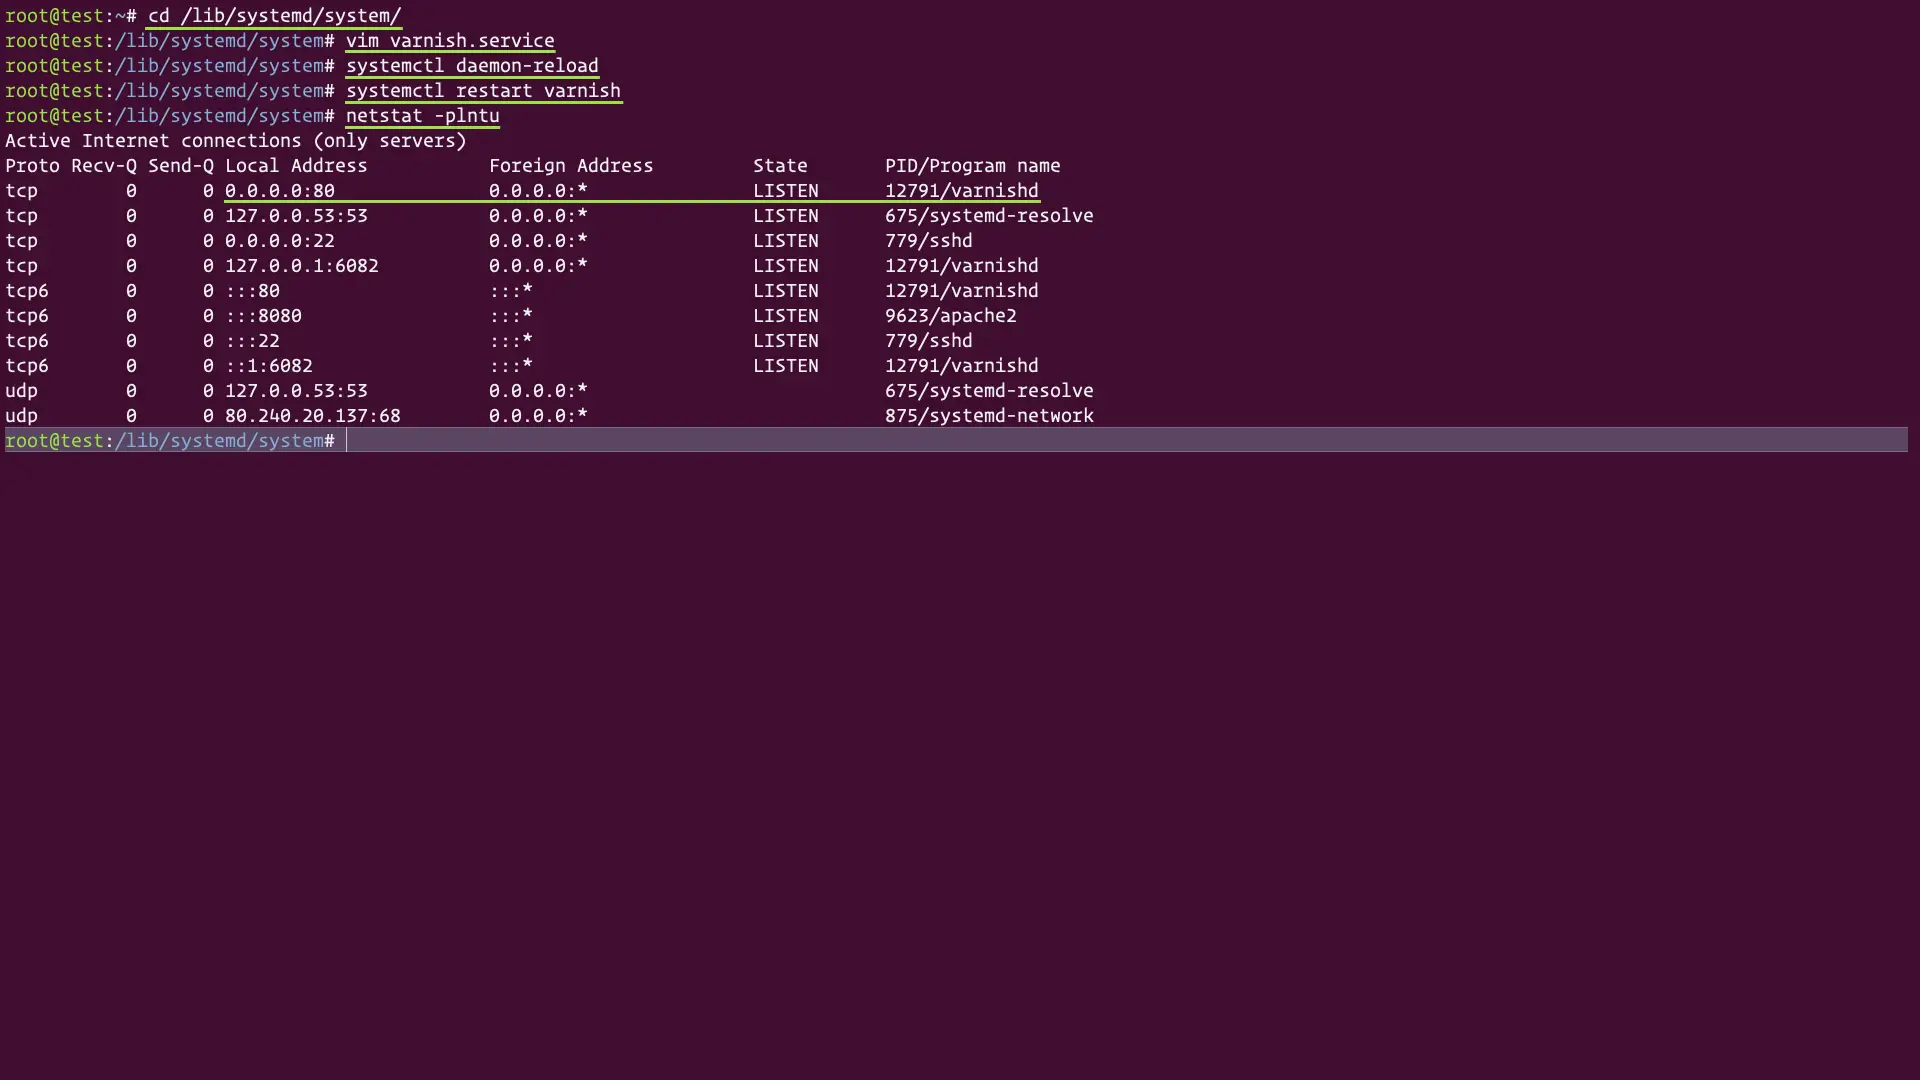Screen dimensions: 1920x1080
Task: Click the last 'root@test:/lib/systemd/system#' prompt
Action: pos(170,441)
